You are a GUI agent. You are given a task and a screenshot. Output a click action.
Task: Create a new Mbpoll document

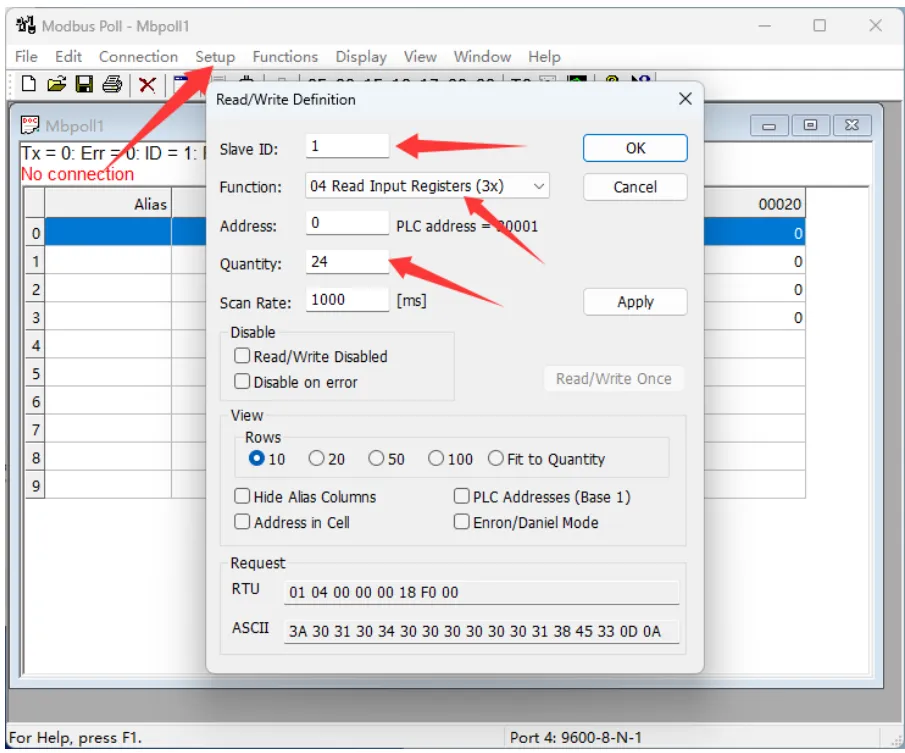point(28,84)
